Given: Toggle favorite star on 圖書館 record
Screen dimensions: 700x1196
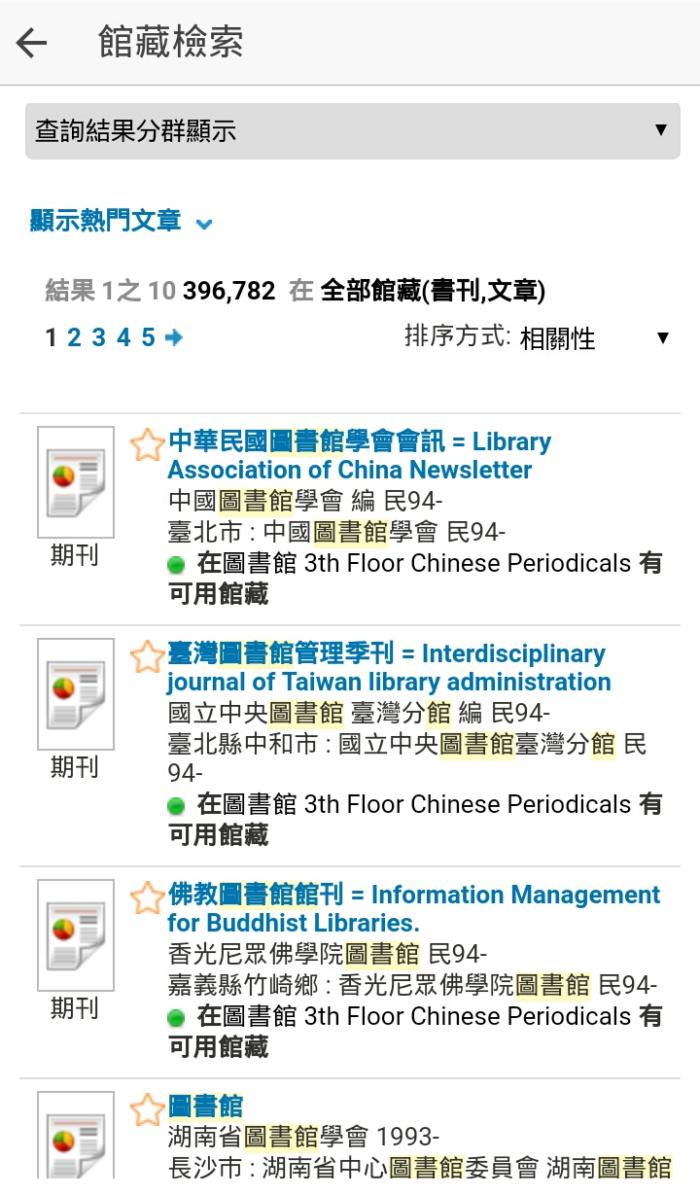Looking at the screenshot, I should coord(146,1110).
